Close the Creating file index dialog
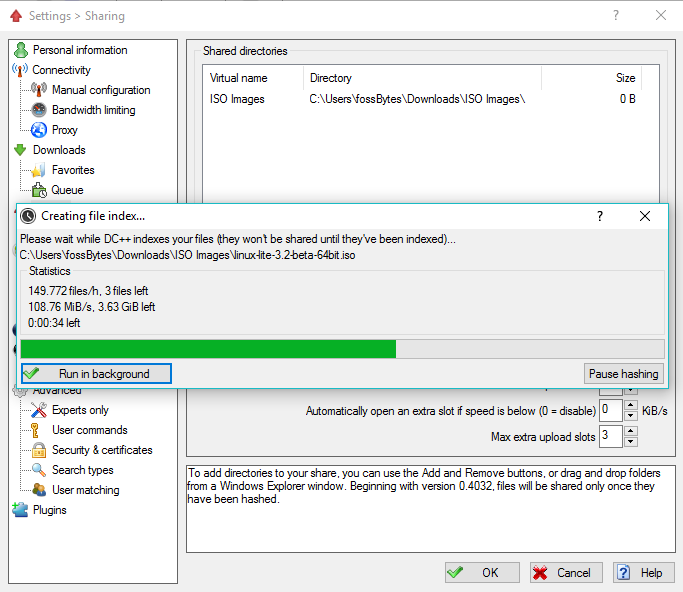 [645, 216]
